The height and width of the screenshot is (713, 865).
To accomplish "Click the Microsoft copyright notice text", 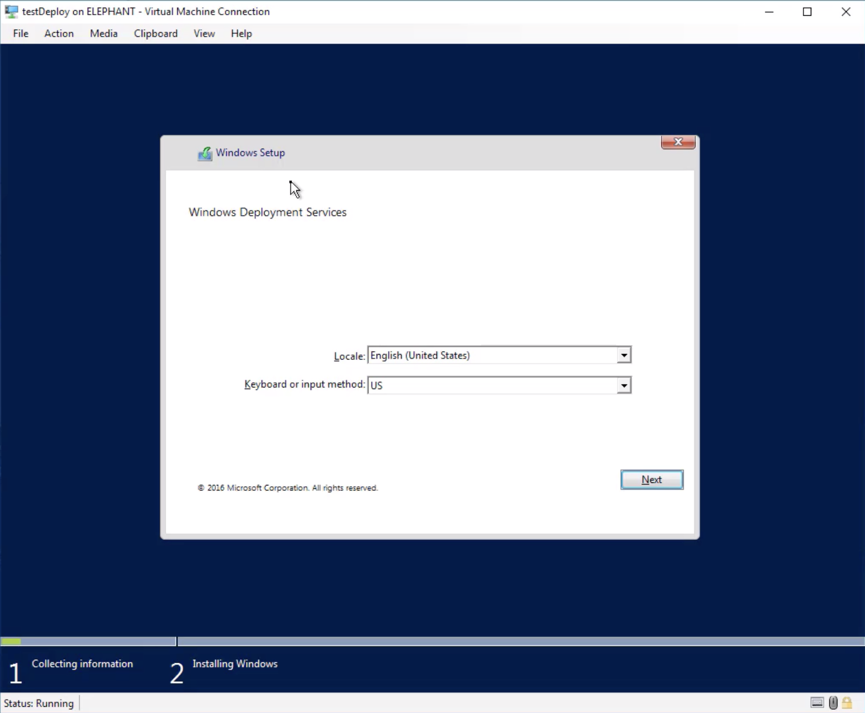I will point(287,488).
